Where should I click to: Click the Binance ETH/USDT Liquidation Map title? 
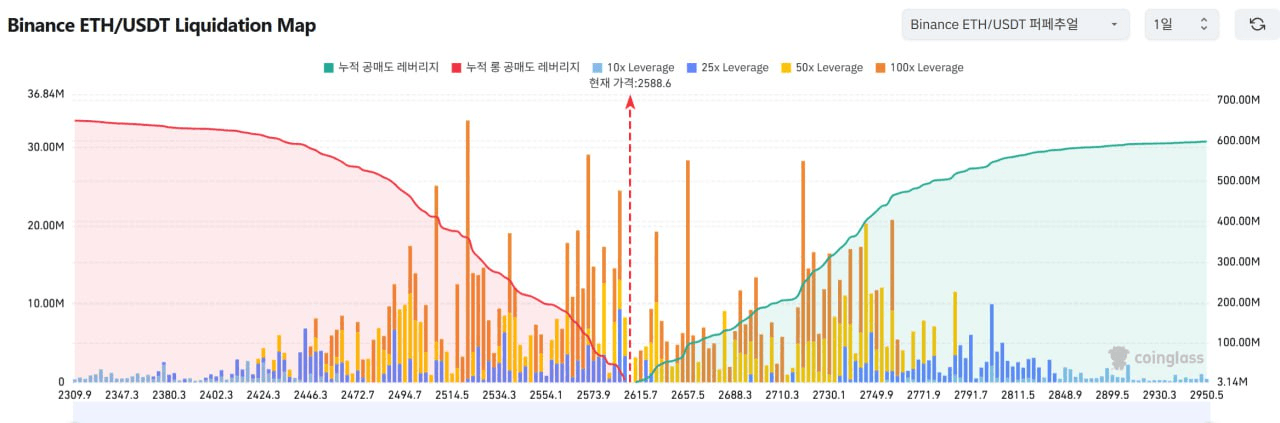click(x=162, y=25)
